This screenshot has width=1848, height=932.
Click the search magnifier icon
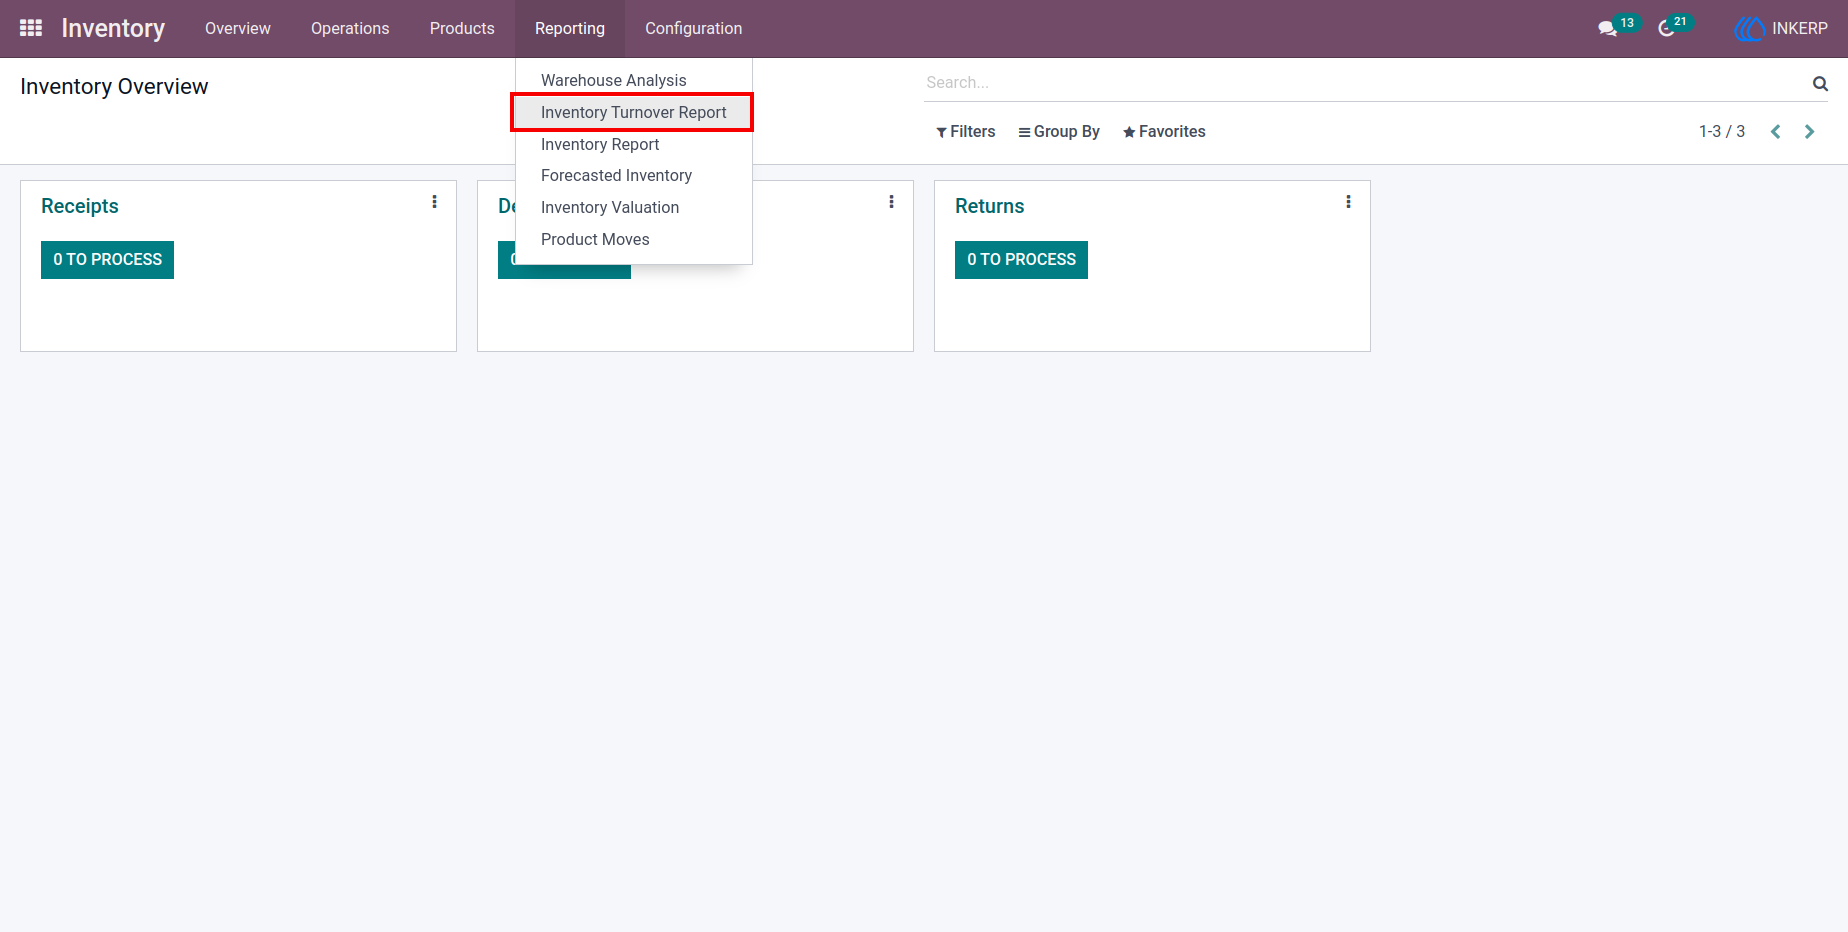1820,84
